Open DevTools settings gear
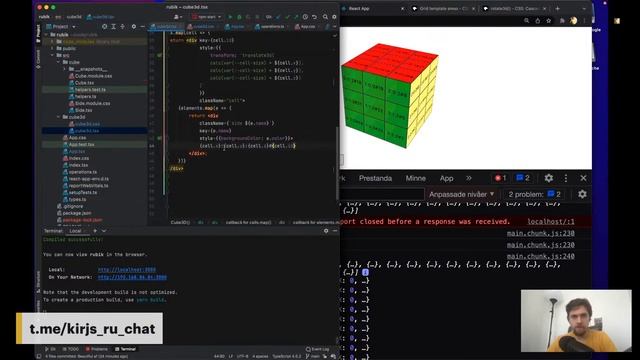640x360 pixels. pyautogui.click(x=549, y=178)
